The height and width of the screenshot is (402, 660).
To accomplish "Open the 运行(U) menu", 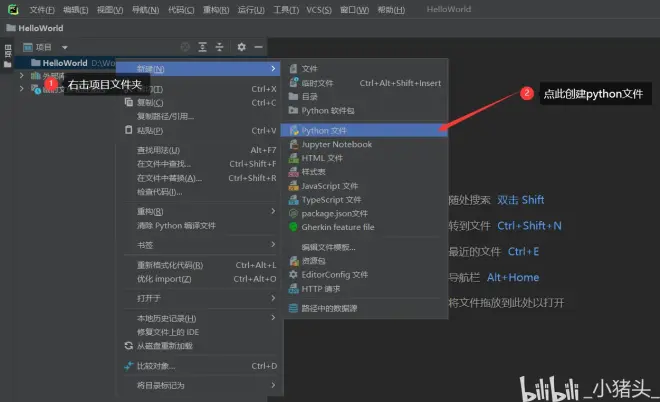I will coord(251,9).
